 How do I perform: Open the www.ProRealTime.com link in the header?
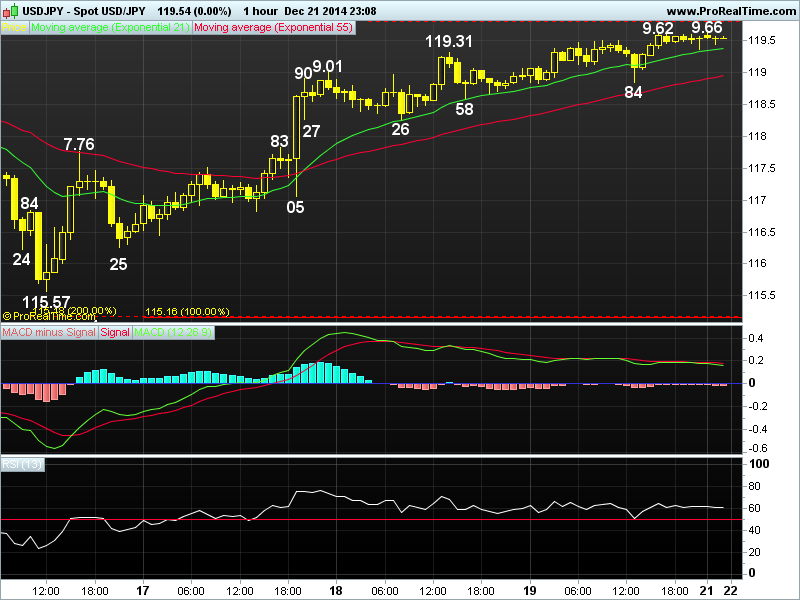(731, 11)
